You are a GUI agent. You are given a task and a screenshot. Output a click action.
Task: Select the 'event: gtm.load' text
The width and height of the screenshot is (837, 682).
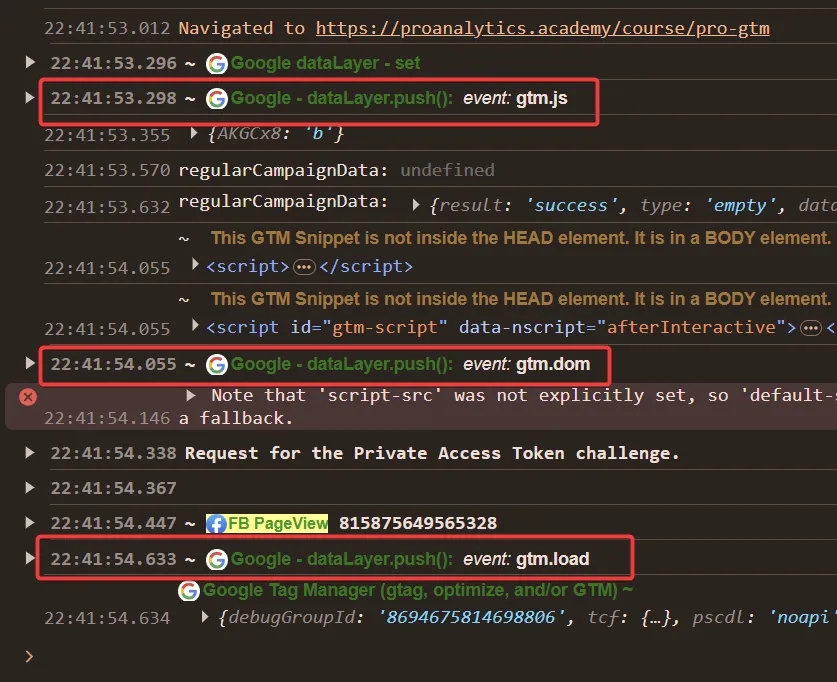(526, 559)
